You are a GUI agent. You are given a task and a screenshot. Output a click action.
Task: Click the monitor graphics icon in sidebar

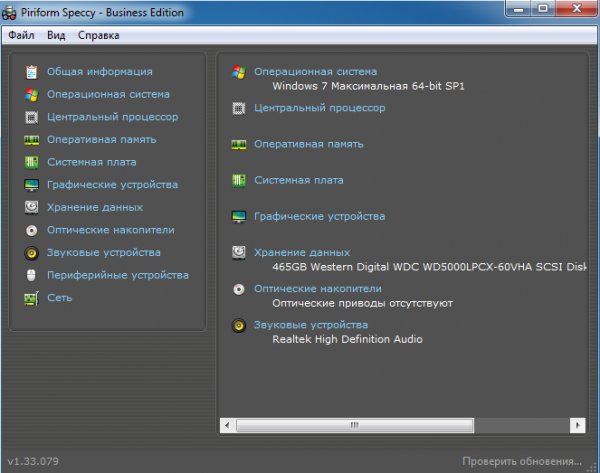(x=31, y=185)
